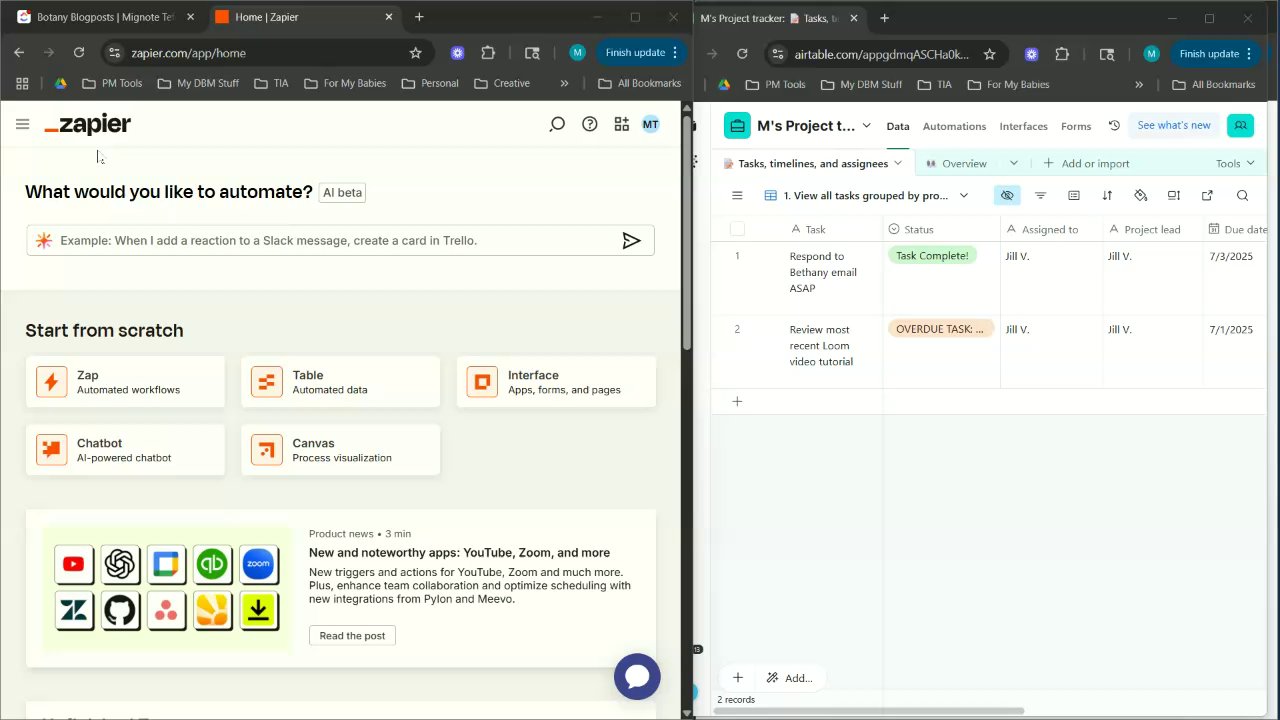Open the Airtable group records icon
Image resolution: width=1280 pixels, height=720 pixels.
(x=1074, y=196)
